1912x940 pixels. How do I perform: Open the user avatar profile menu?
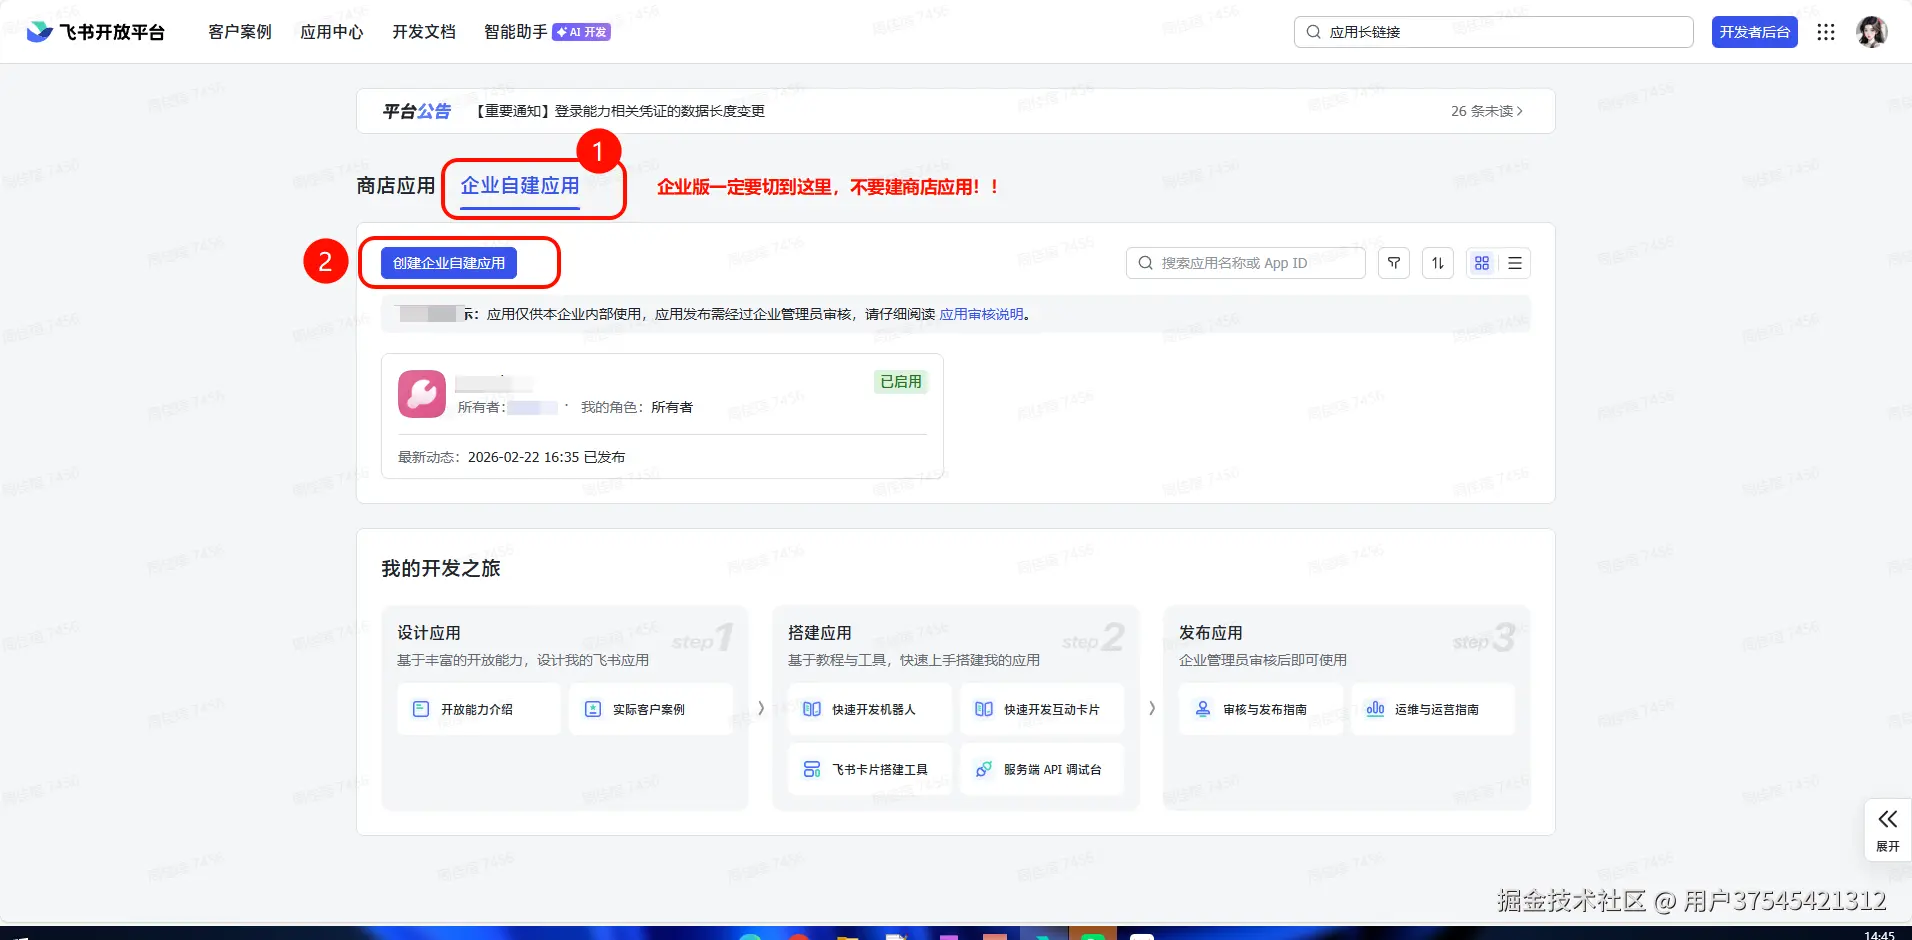pyautogui.click(x=1872, y=32)
